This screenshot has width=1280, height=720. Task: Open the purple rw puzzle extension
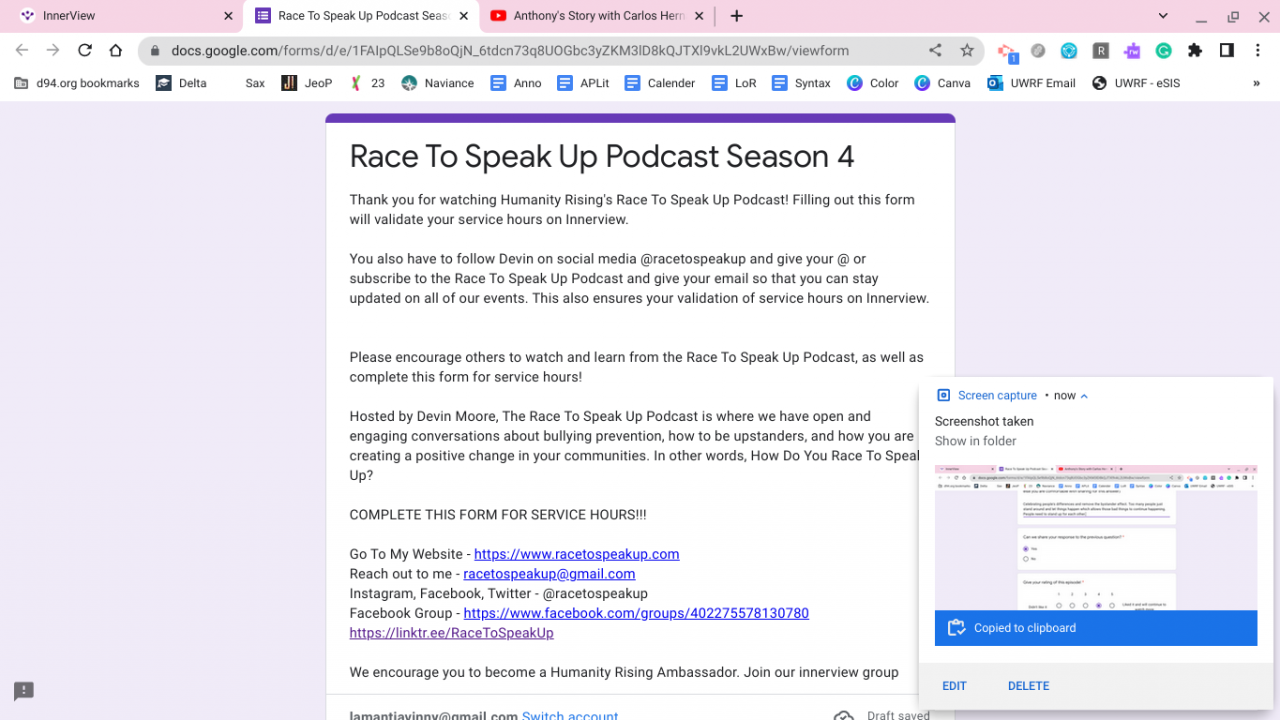[1132, 50]
